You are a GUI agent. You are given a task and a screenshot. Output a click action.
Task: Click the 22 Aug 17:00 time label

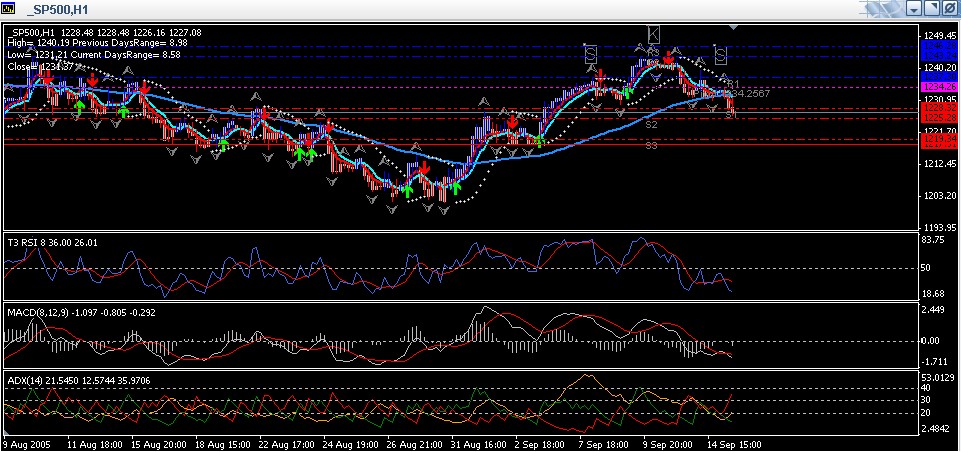pos(287,444)
